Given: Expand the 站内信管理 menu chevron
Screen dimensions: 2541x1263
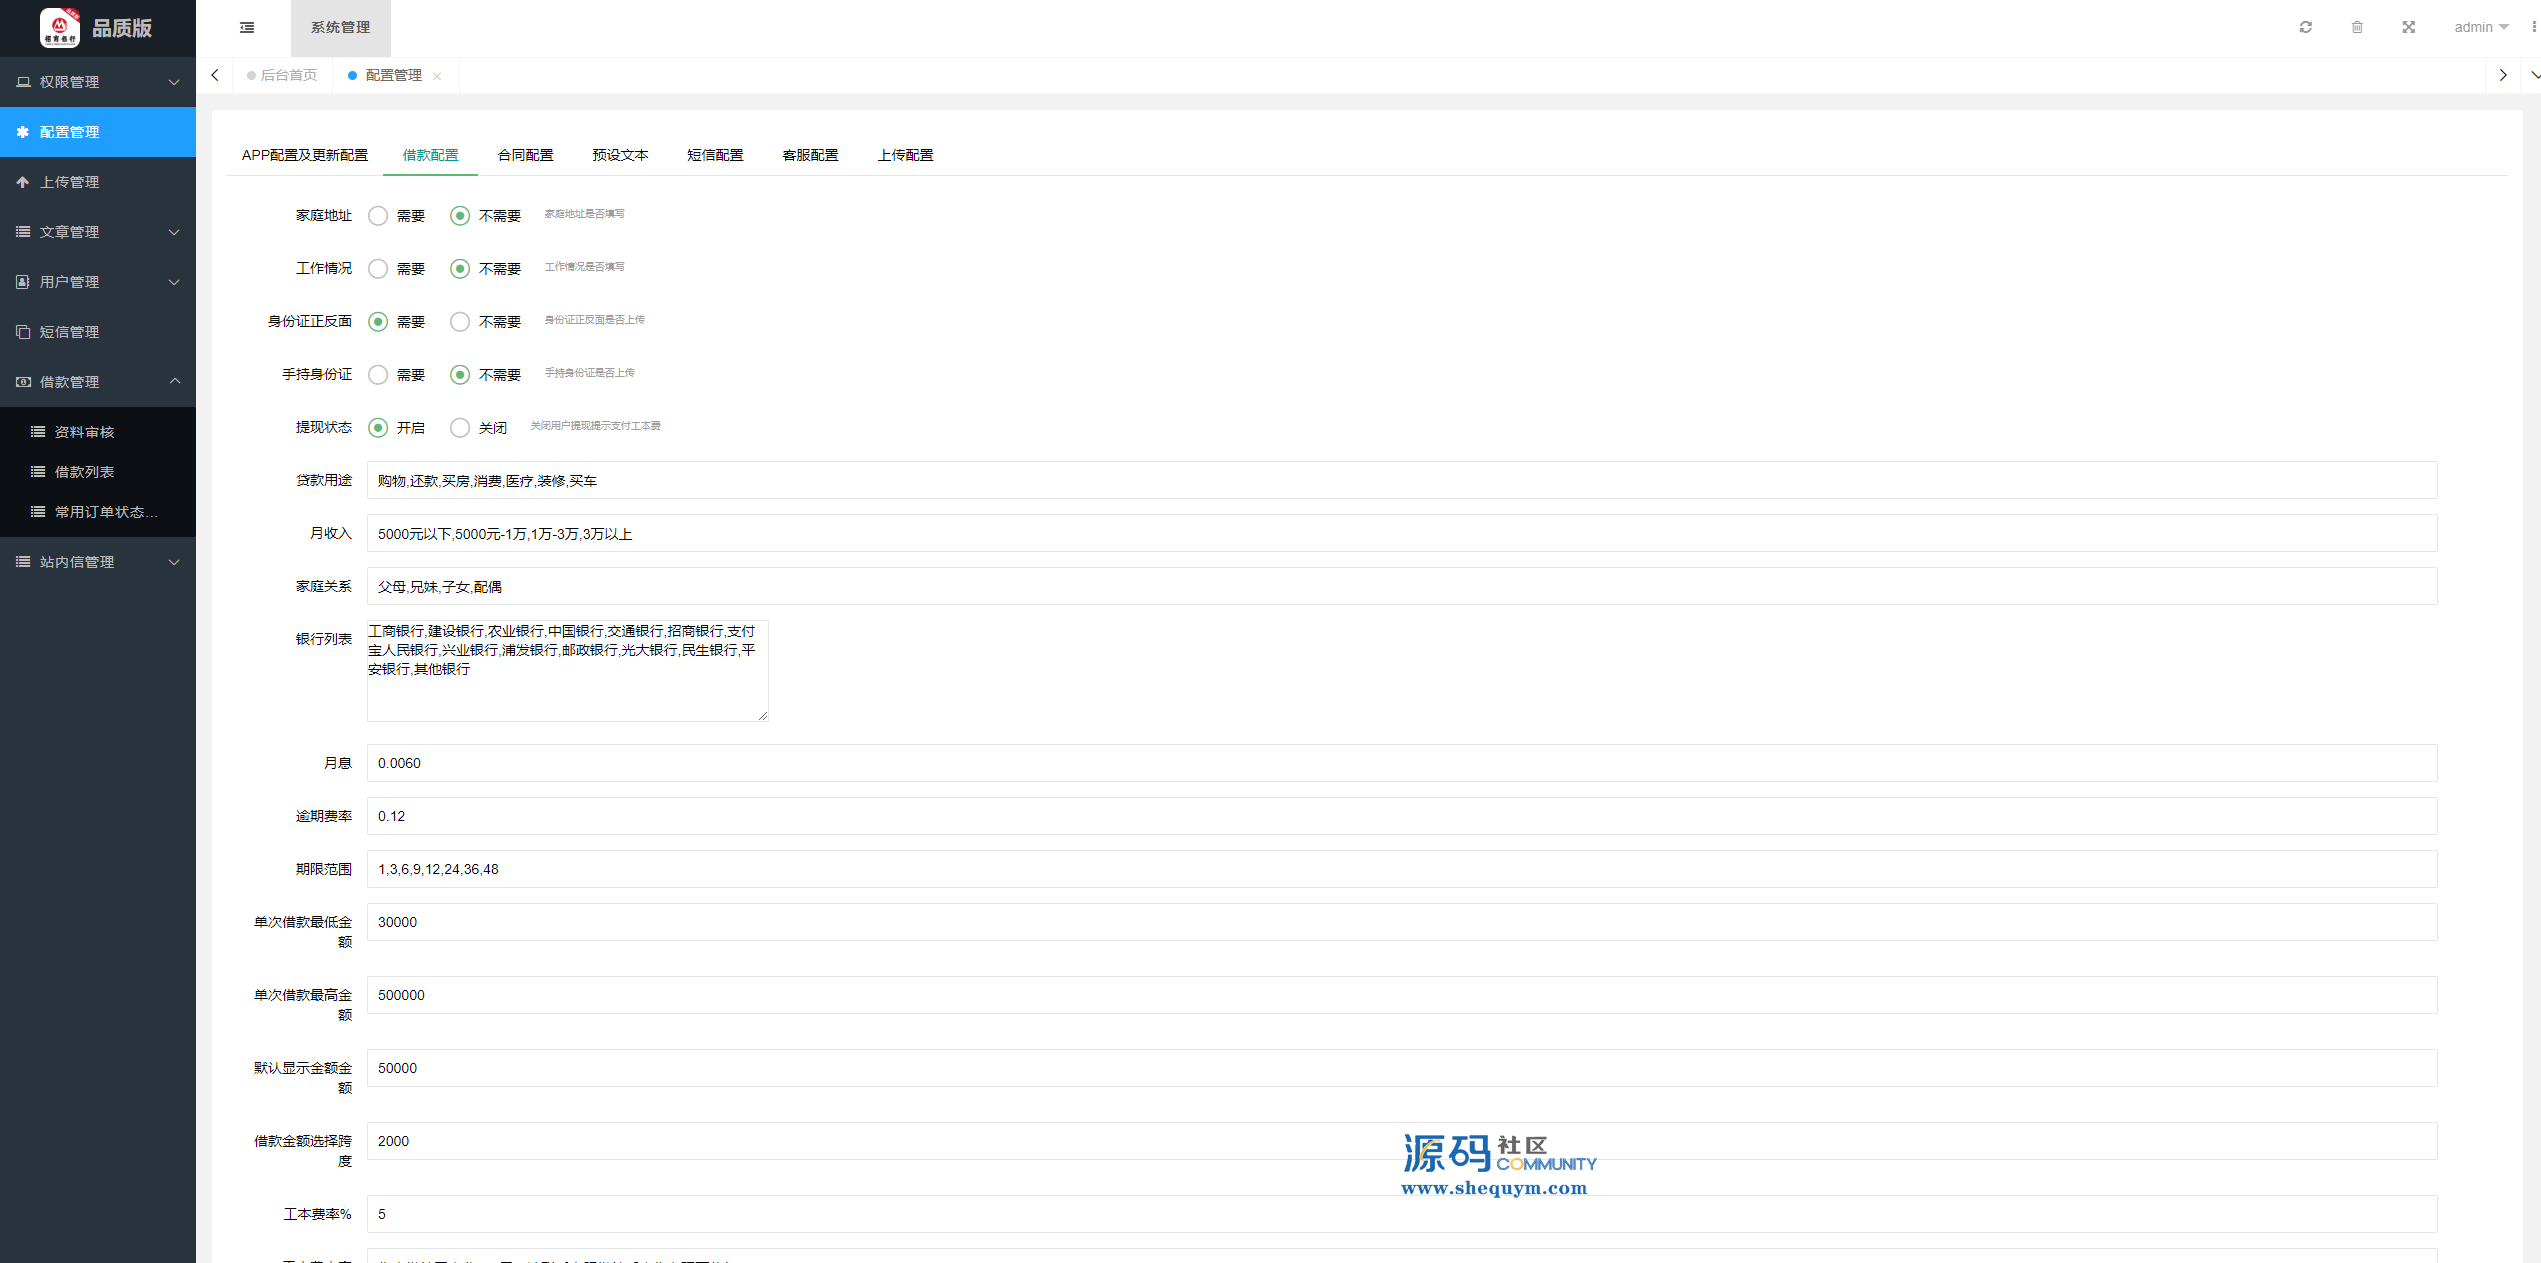Looking at the screenshot, I should [x=174, y=562].
